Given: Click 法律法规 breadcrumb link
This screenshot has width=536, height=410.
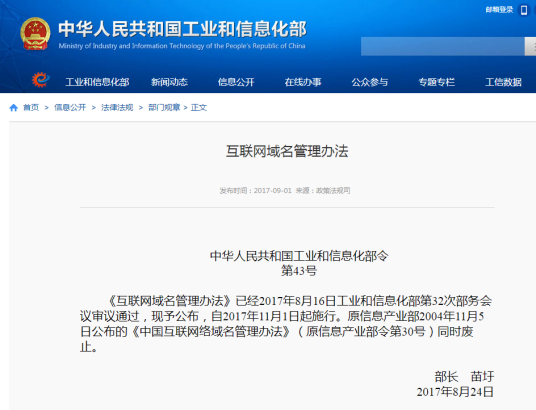Looking at the screenshot, I should tap(117, 108).
